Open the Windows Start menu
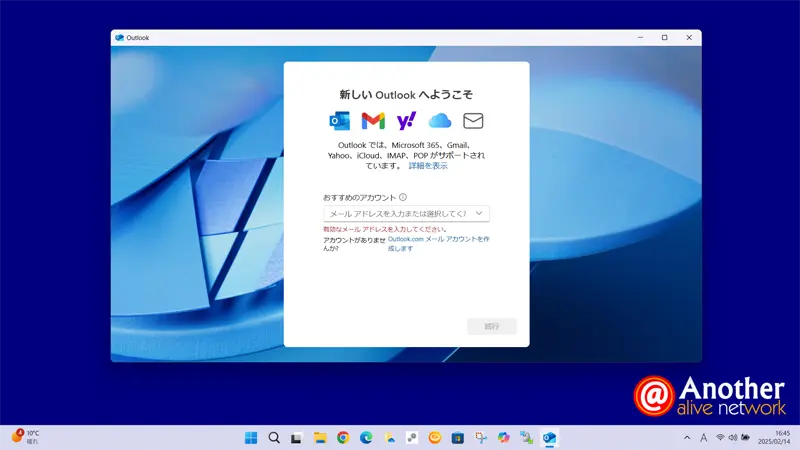Image resolution: width=800 pixels, height=450 pixels. 251,438
